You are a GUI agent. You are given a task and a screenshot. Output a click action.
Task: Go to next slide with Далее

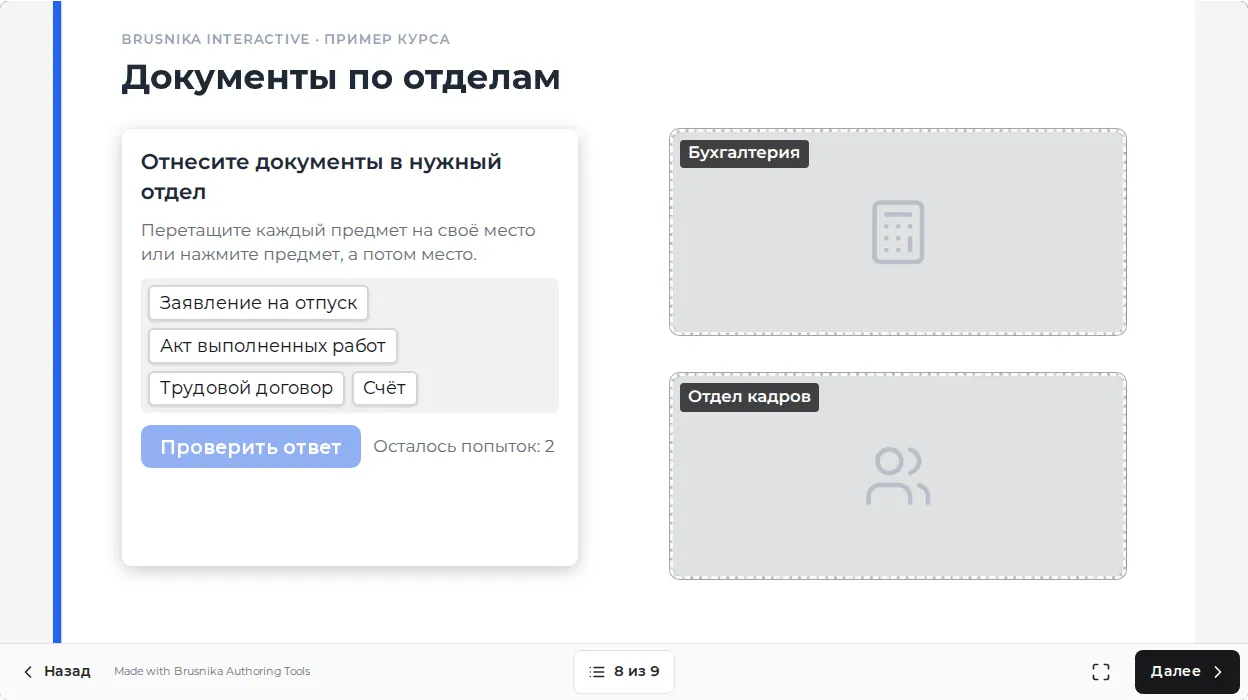[x=1187, y=672]
